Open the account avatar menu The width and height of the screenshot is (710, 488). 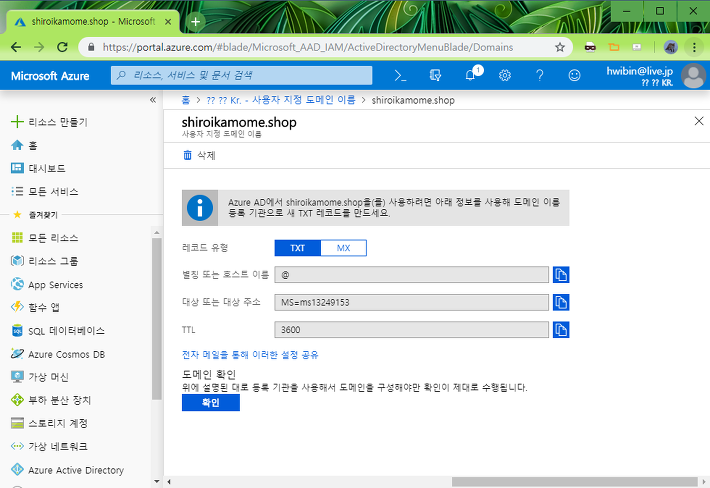coord(693,76)
